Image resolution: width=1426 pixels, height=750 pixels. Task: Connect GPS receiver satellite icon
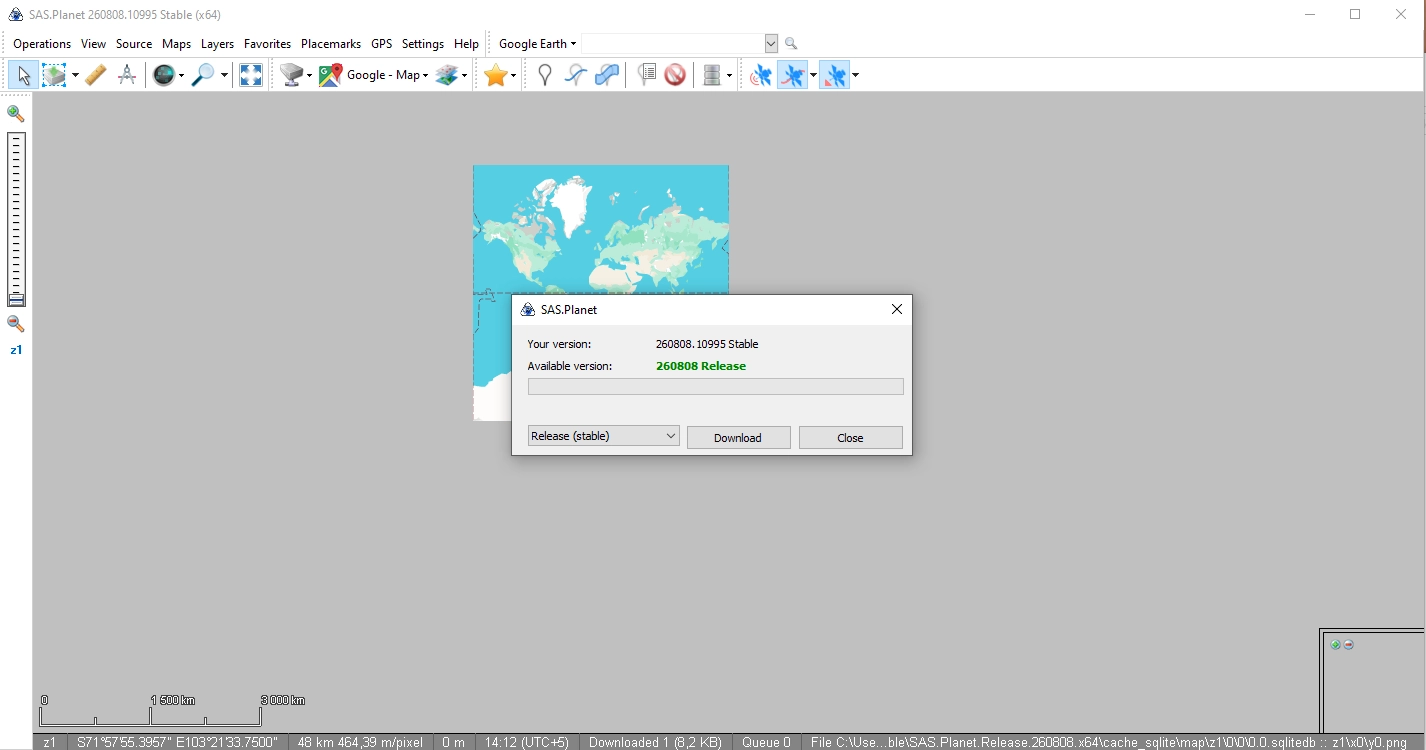tap(761, 75)
